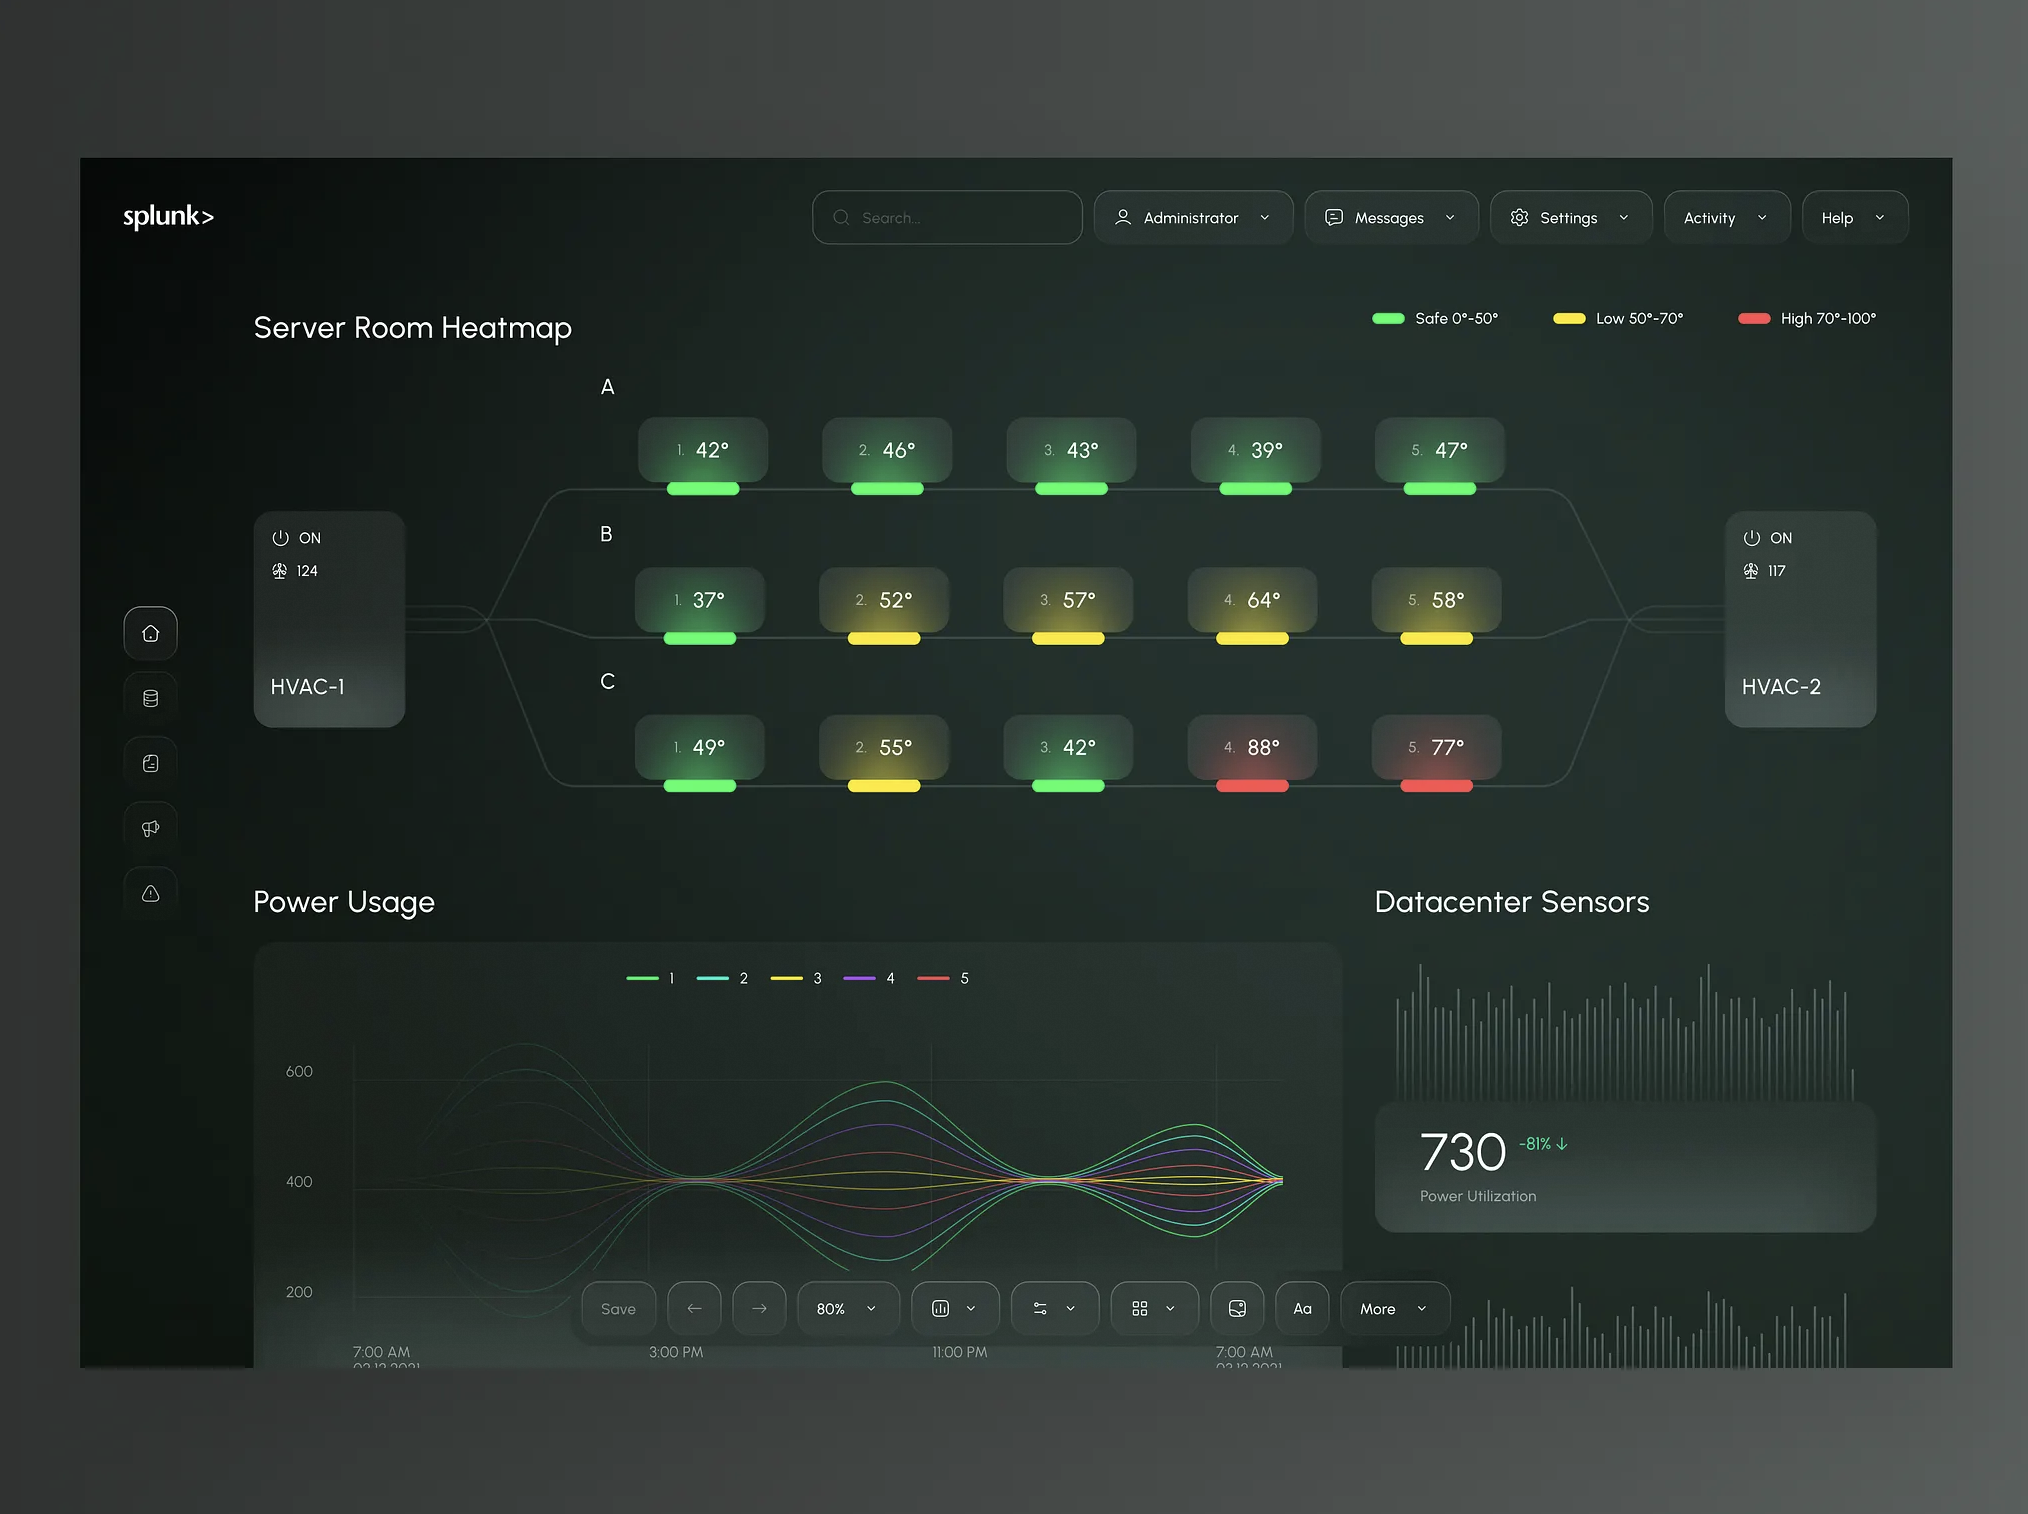Click the Save button
The height and width of the screenshot is (1514, 2028).
pyautogui.click(x=618, y=1308)
